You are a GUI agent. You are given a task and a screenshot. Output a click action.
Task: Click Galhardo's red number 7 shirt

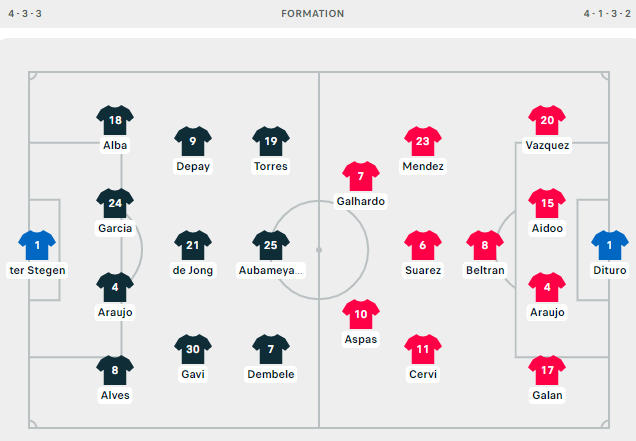point(361,176)
